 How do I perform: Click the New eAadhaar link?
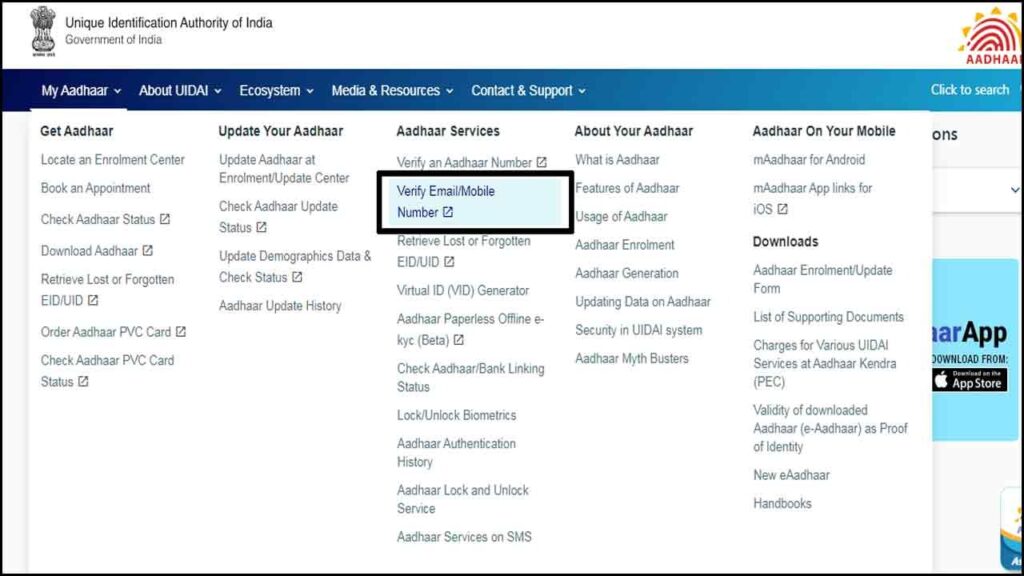click(x=791, y=475)
